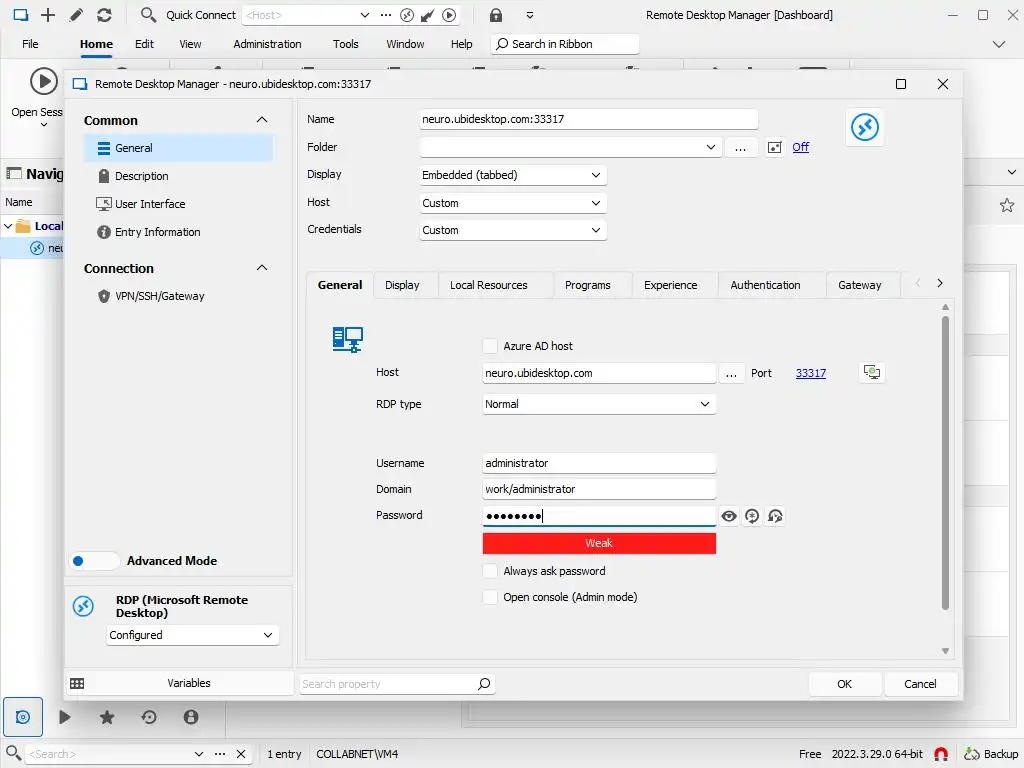Open the Host Custom dropdown
This screenshot has width=1024, height=768.
click(x=513, y=203)
